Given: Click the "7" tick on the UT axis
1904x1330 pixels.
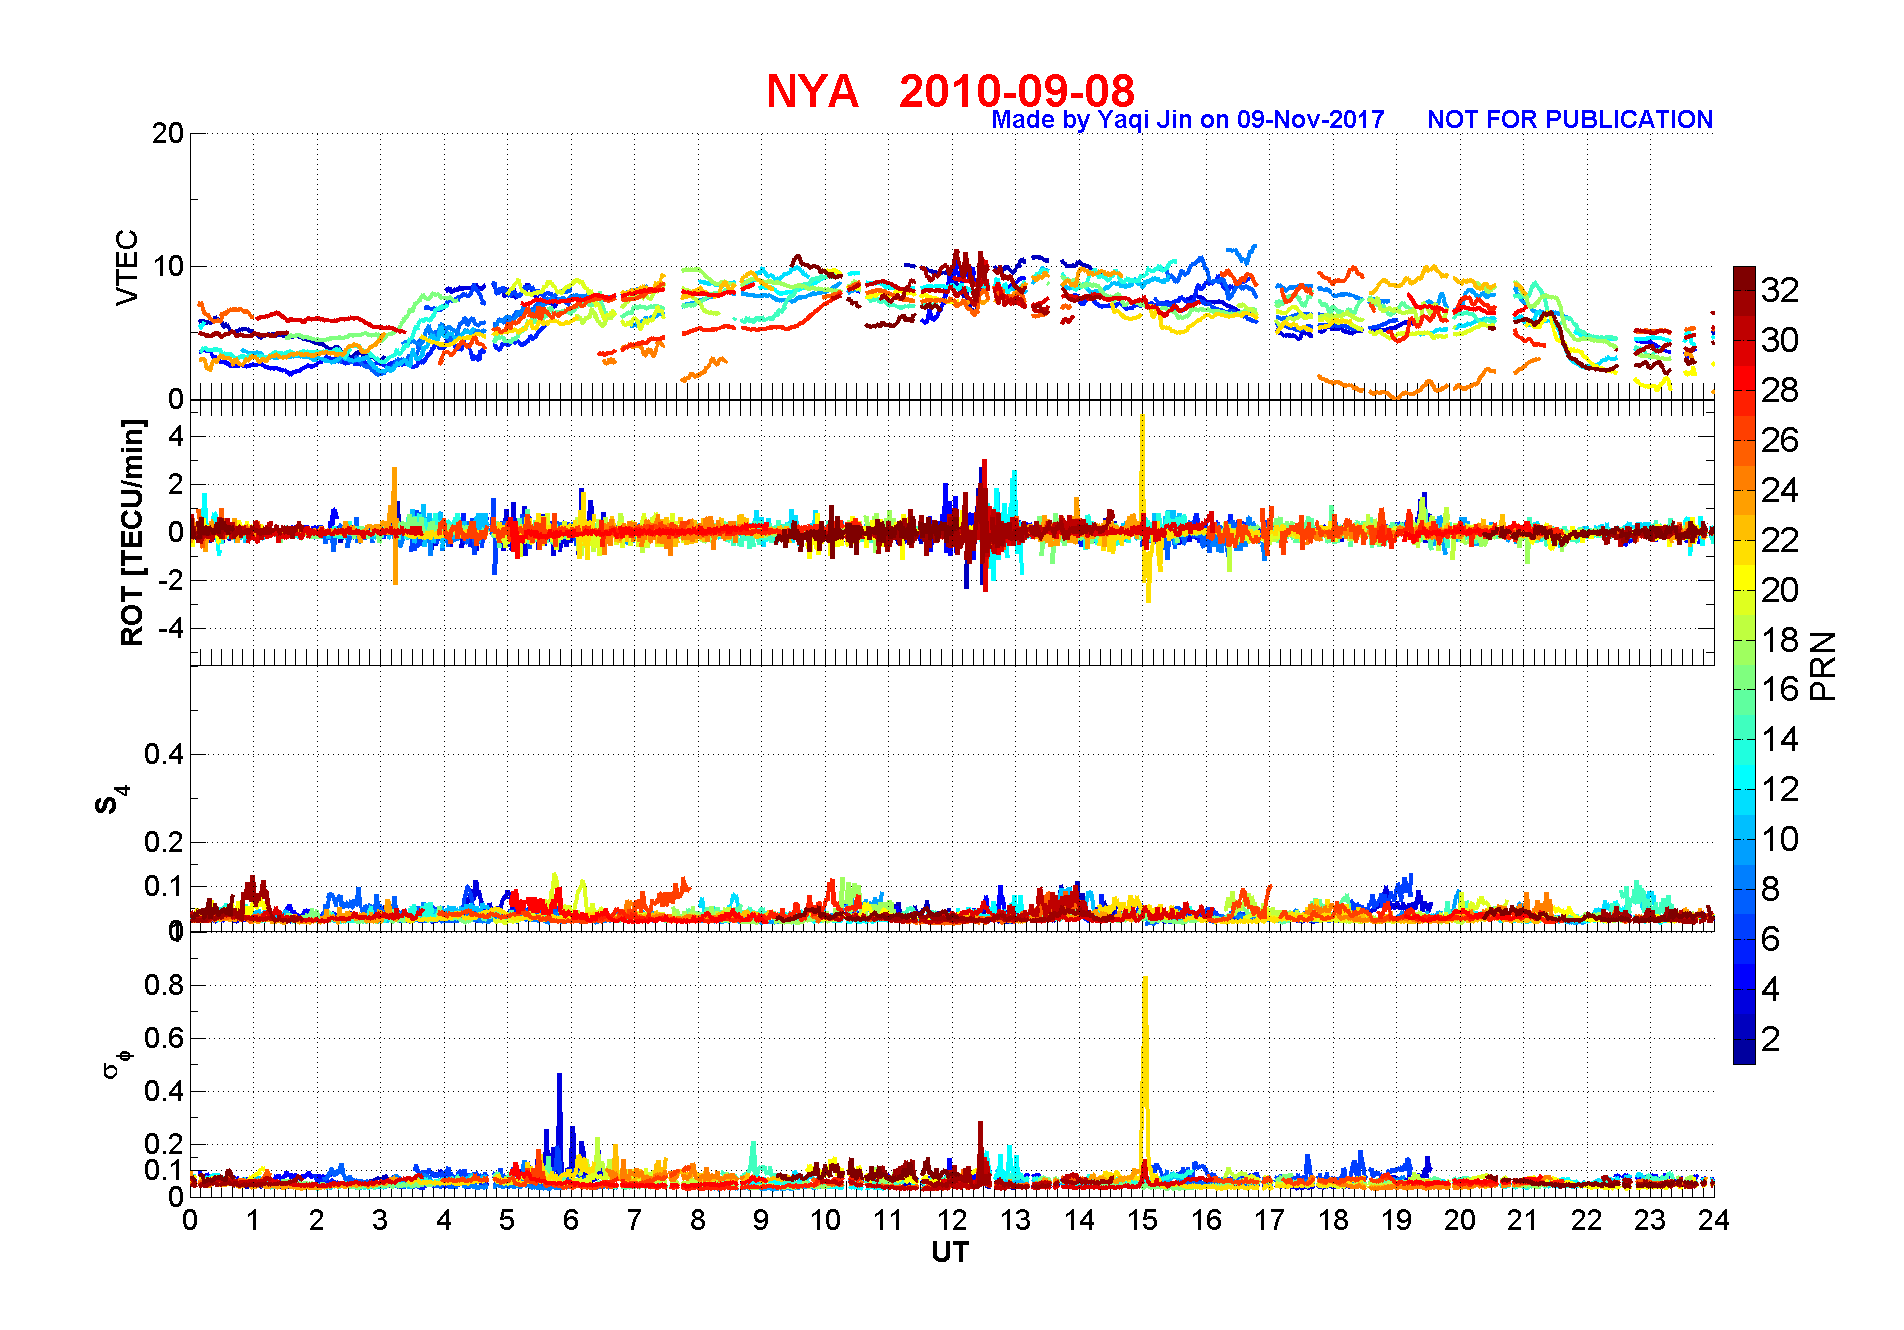Looking at the screenshot, I should [634, 1221].
